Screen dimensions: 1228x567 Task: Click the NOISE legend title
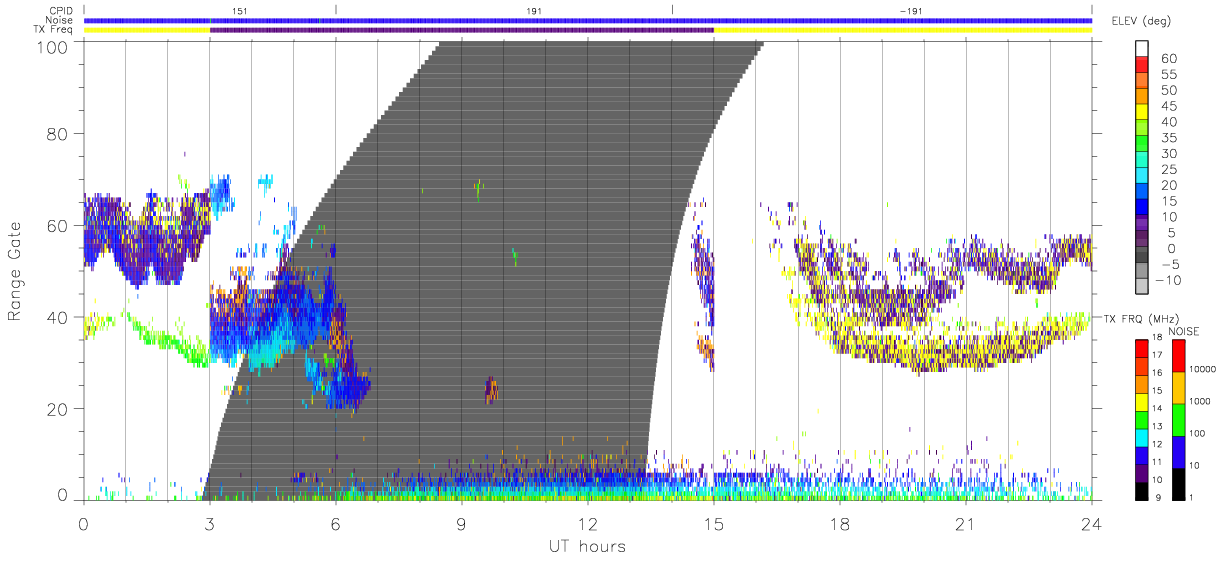point(1184,331)
